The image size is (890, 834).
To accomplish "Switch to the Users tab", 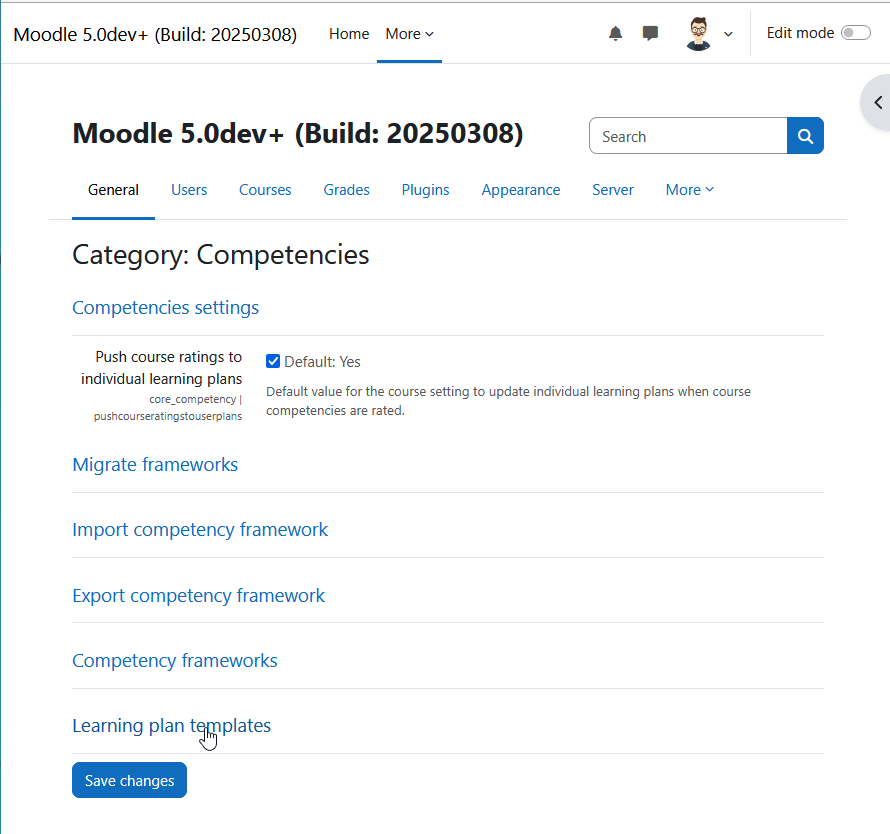I will [189, 190].
